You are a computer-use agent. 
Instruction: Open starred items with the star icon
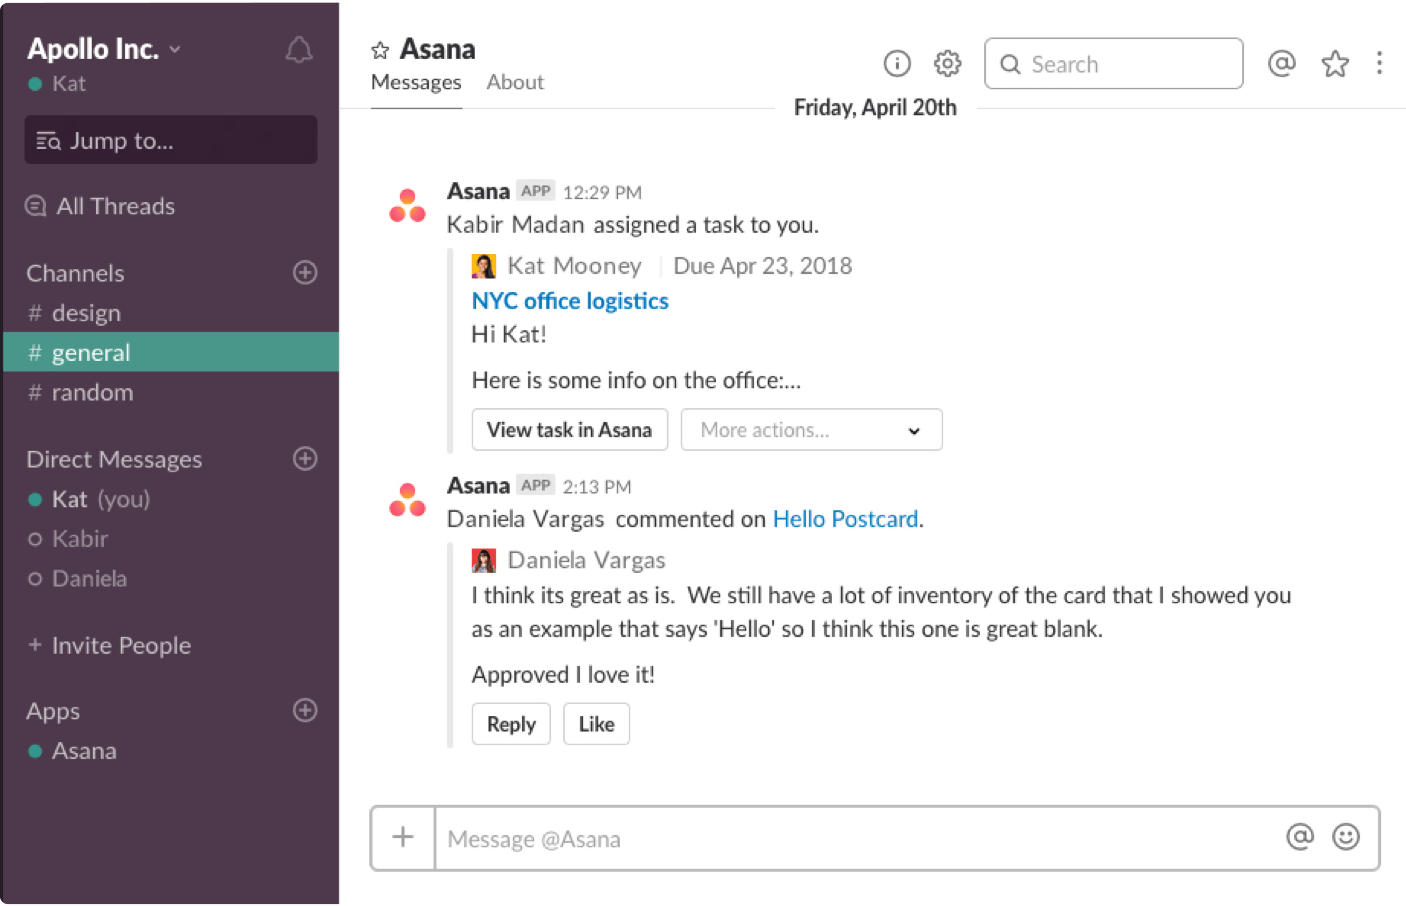1335,63
